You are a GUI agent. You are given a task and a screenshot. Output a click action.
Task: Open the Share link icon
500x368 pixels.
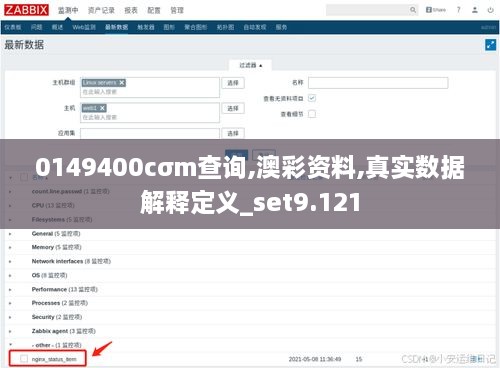436,10
